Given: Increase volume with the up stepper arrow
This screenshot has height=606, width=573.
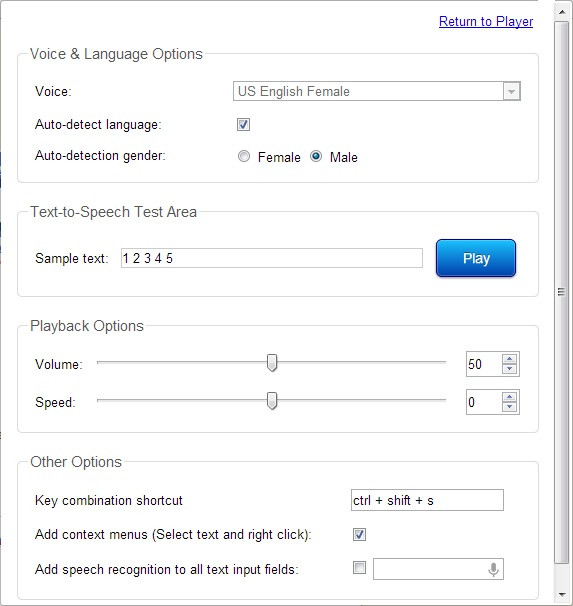Looking at the screenshot, I should [x=509, y=359].
